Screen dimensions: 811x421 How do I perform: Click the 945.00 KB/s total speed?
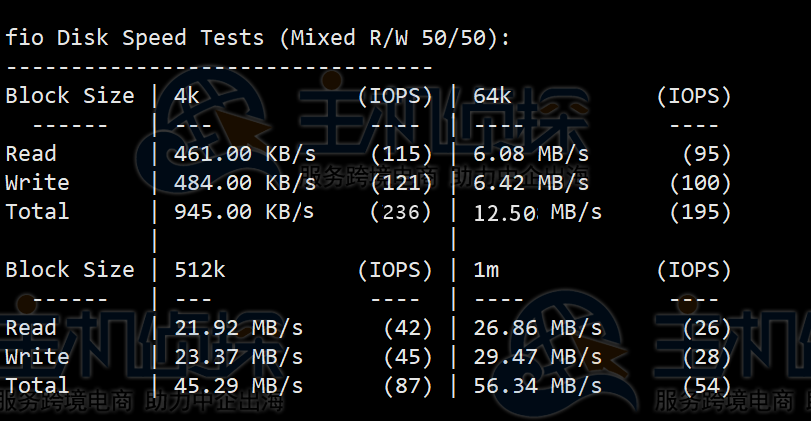pos(244,212)
